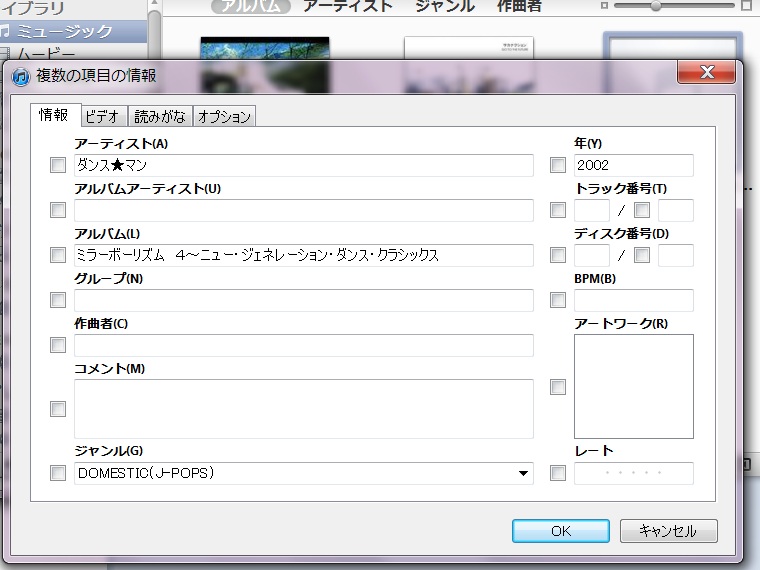The image size is (760, 570).
Task: Confirm changes with the OK button
Action: click(x=561, y=531)
